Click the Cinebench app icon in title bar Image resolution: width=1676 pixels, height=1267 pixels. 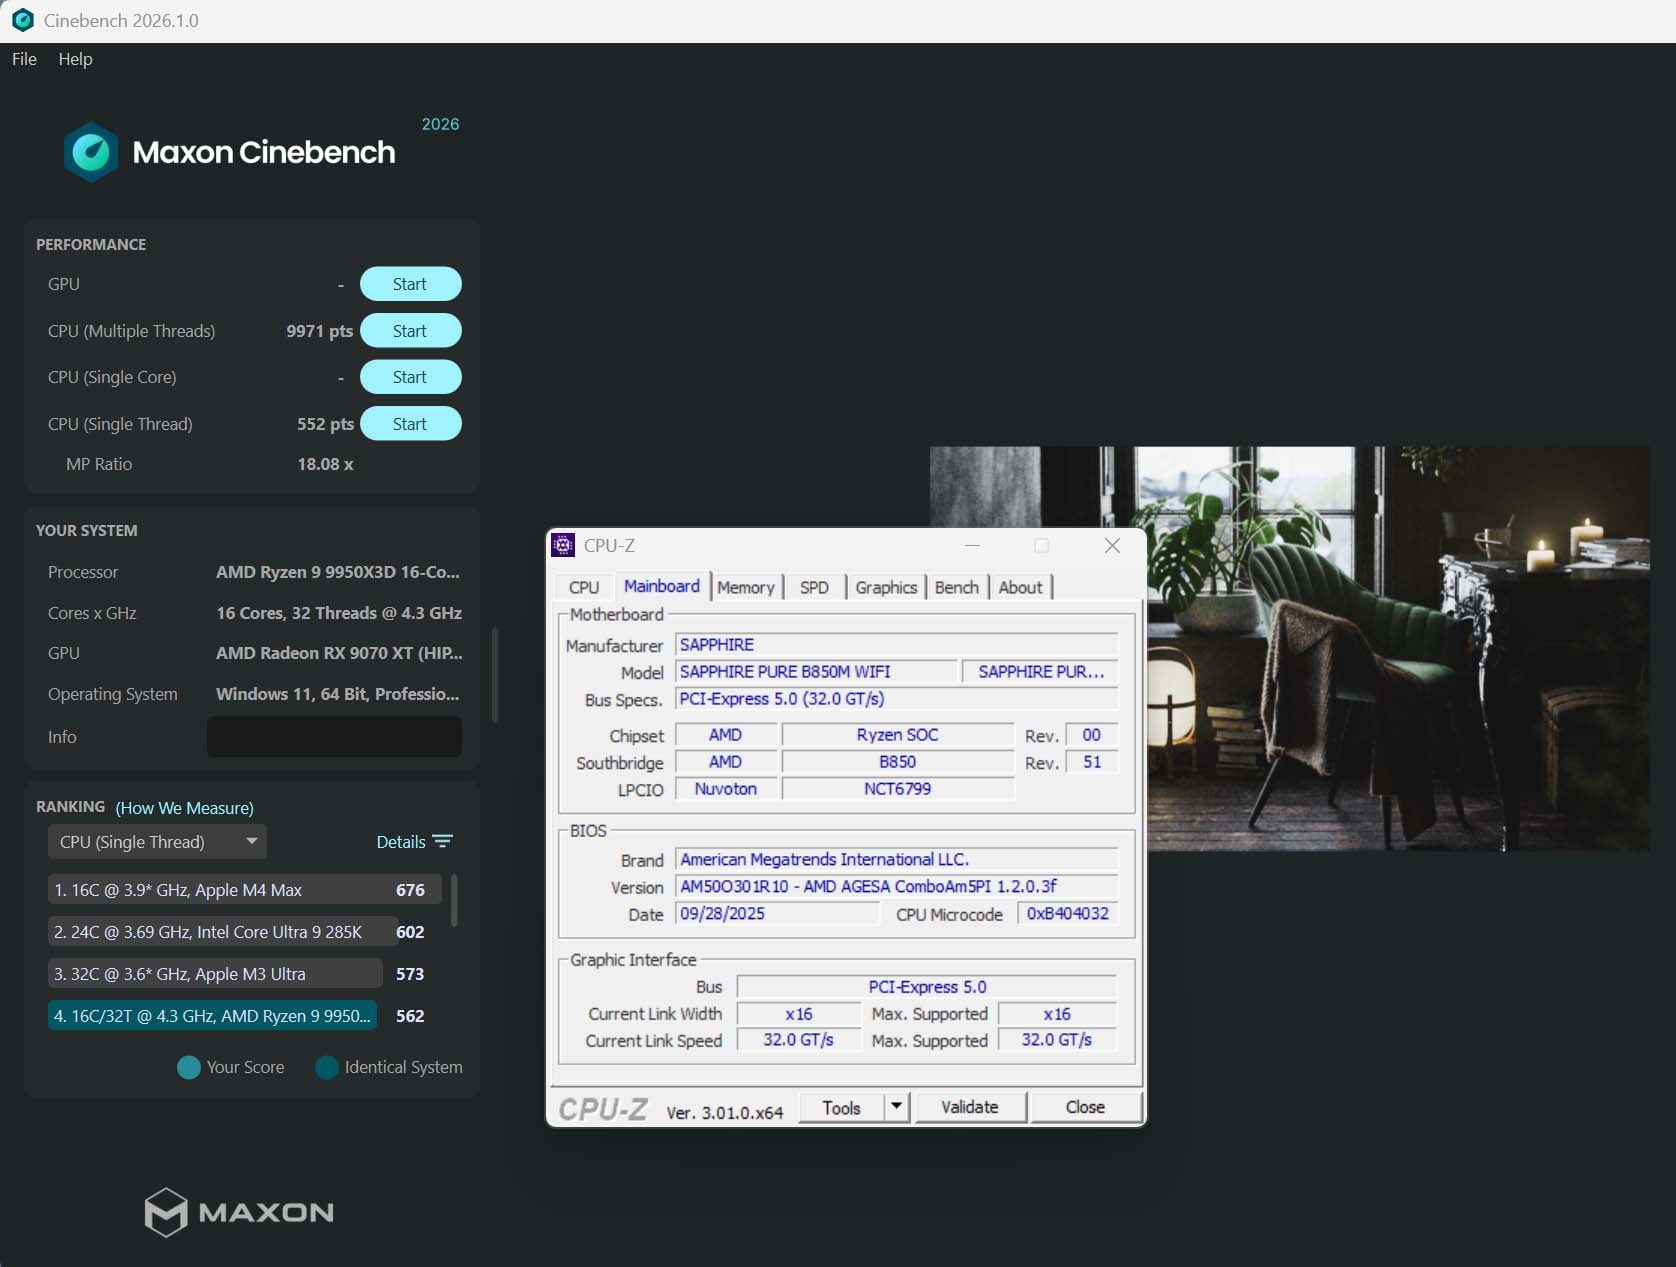tap(22, 20)
